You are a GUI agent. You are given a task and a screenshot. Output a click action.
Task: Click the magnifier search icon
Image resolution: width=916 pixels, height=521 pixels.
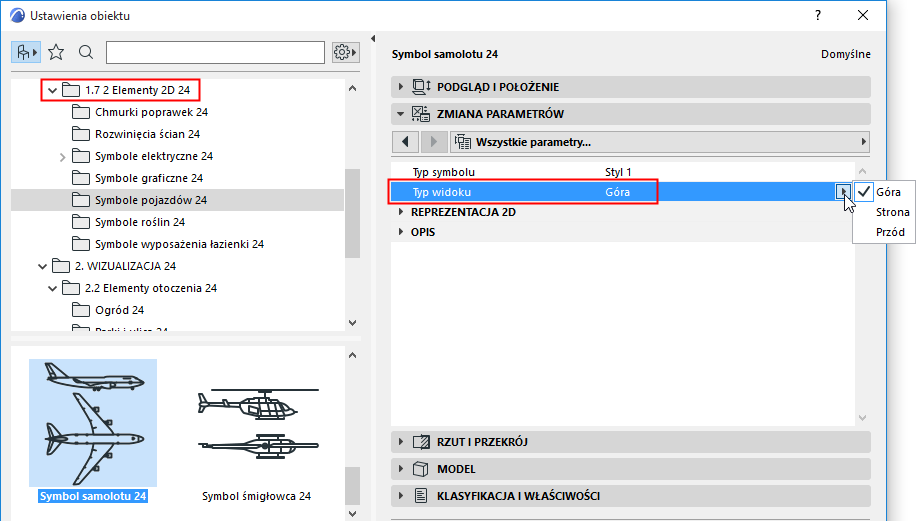[86, 52]
